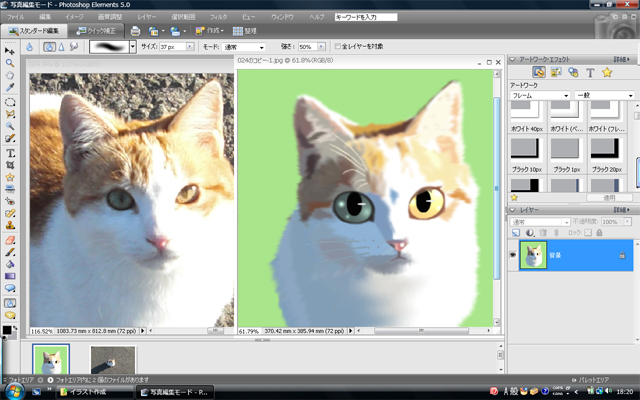640x400 pixels.
Task: Click the new layer icon in Layers panel
Action: [x=516, y=233]
